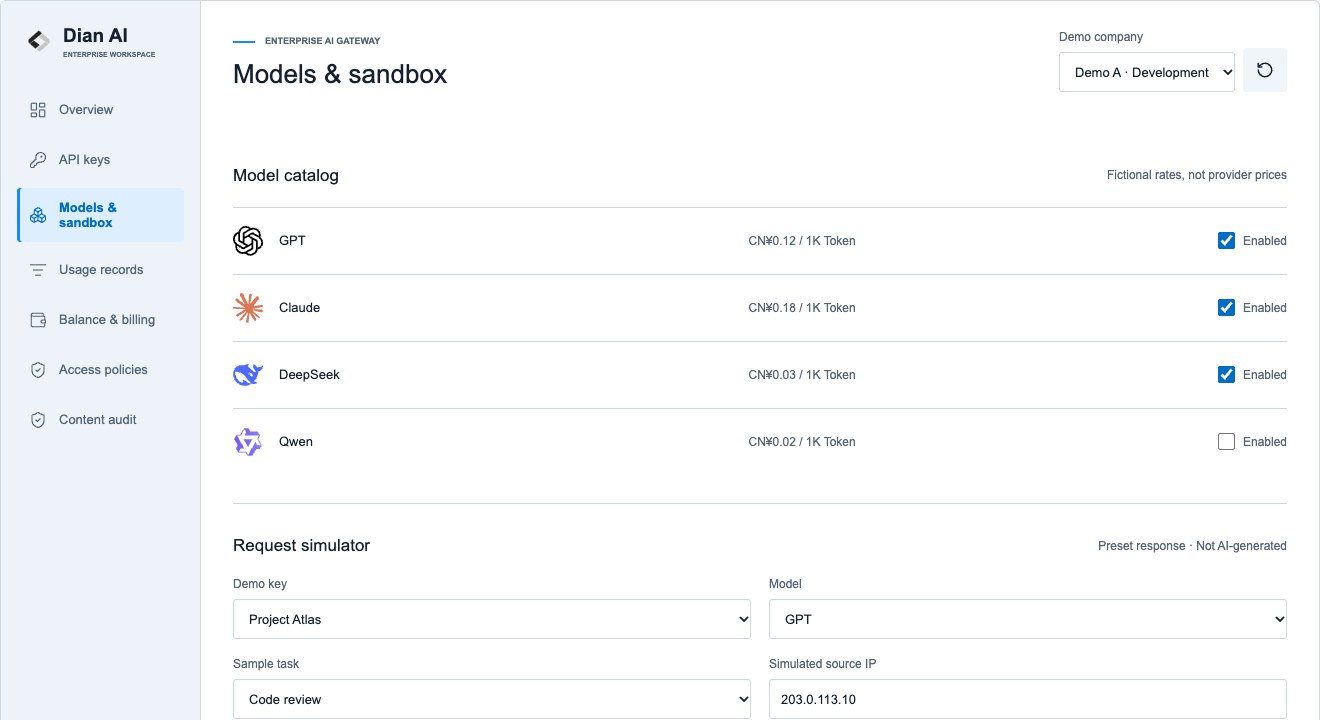Enable the Qwen model checkbox
This screenshot has width=1320, height=720.
tap(1226, 441)
